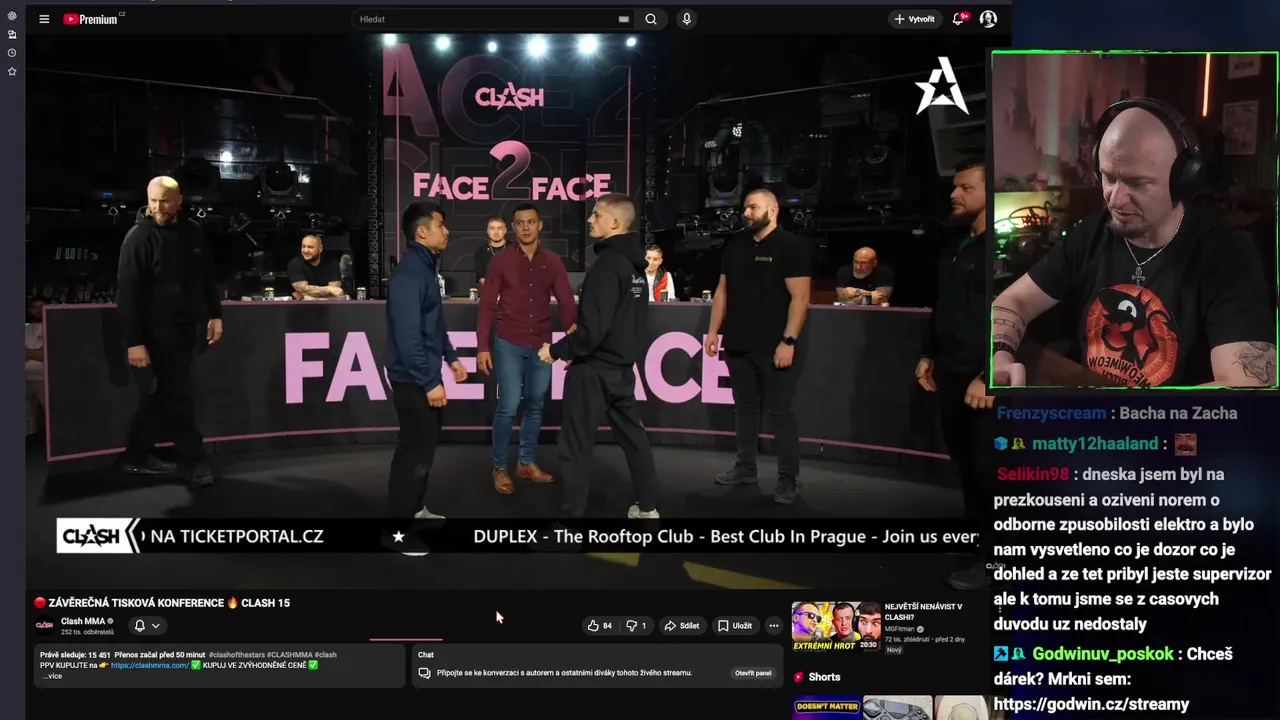Open the godwin.cz/streamy link in stream chat

(1092, 704)
